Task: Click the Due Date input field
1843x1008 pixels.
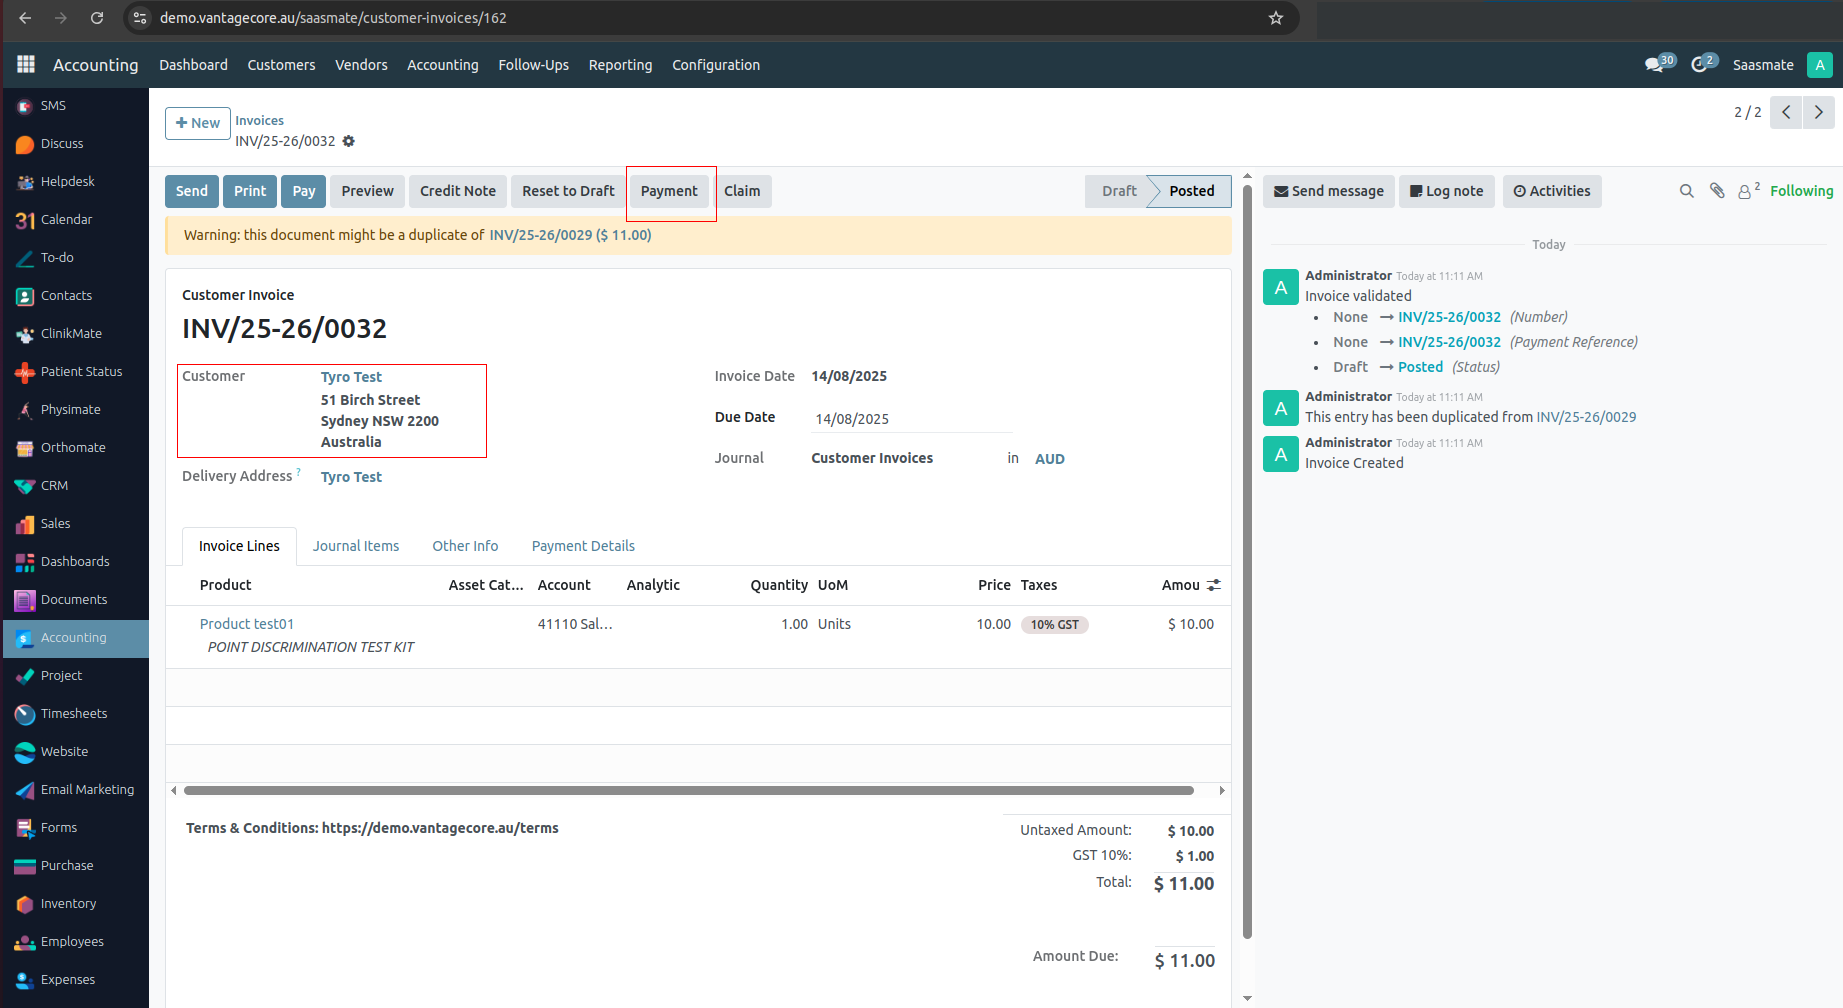Action: [911, 419]
